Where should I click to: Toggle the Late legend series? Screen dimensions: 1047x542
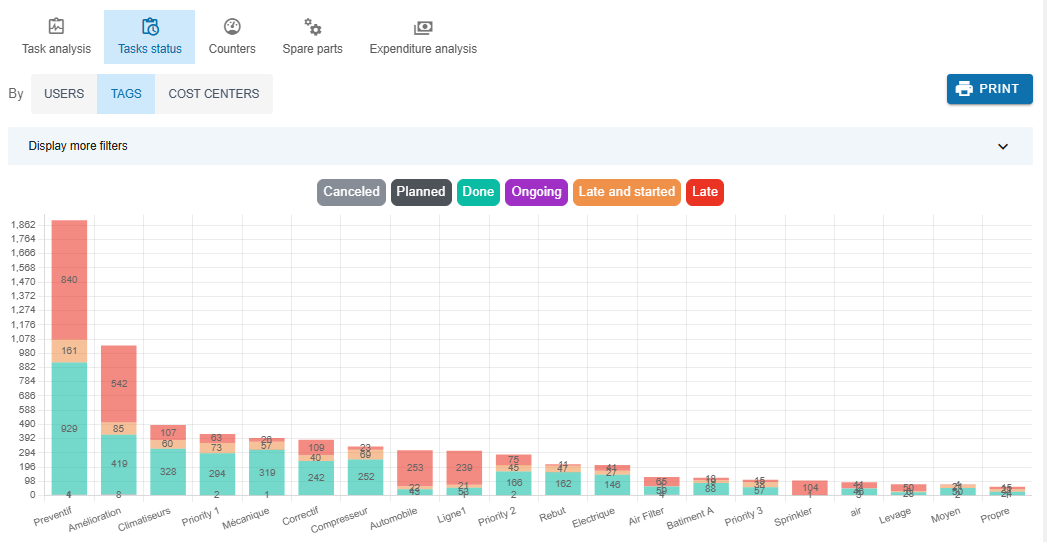pyautogui.click(x=705, y=192)
